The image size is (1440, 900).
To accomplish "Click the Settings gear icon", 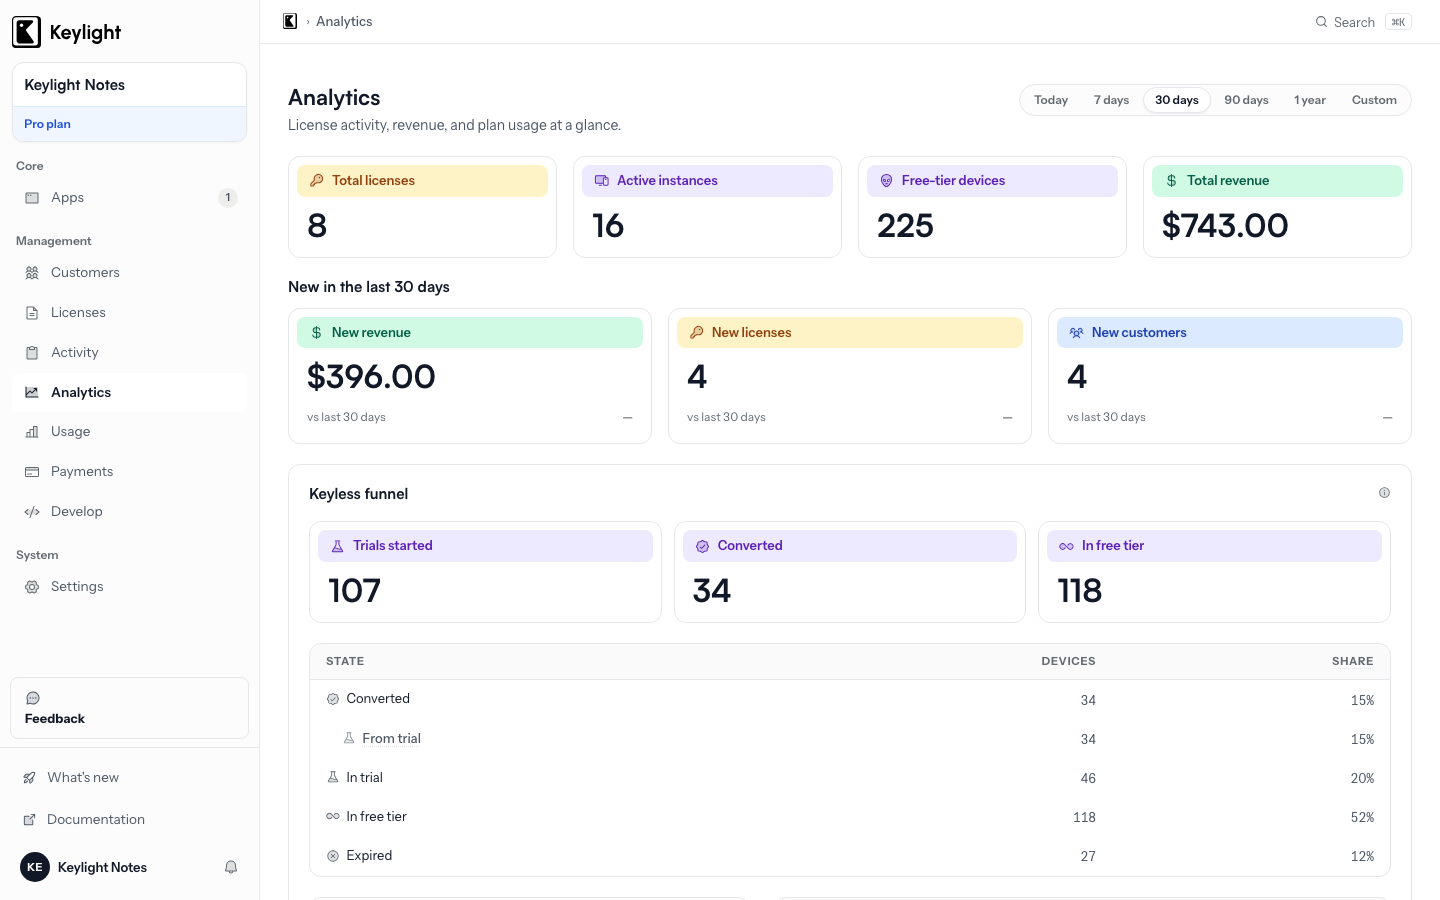I will click(x=32, y=587).
